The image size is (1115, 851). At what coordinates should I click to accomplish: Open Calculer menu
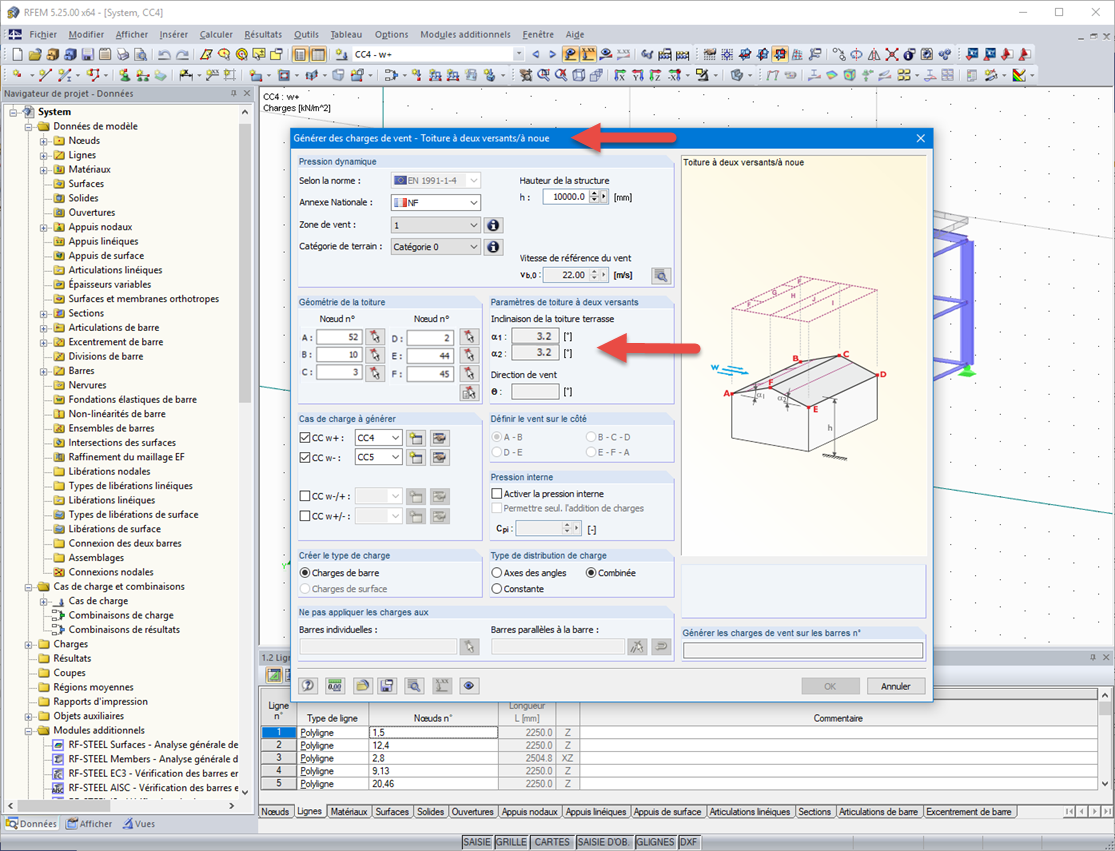pos(216,34)
